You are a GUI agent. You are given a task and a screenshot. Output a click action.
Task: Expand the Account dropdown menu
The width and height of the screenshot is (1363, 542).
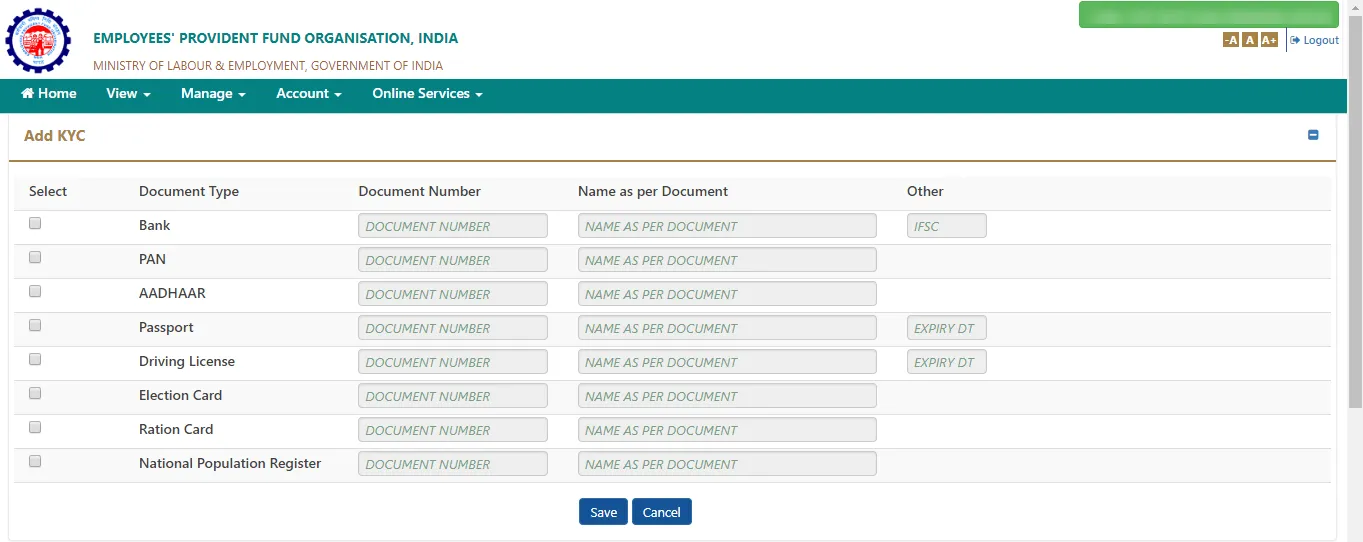[x=309, y=93]
